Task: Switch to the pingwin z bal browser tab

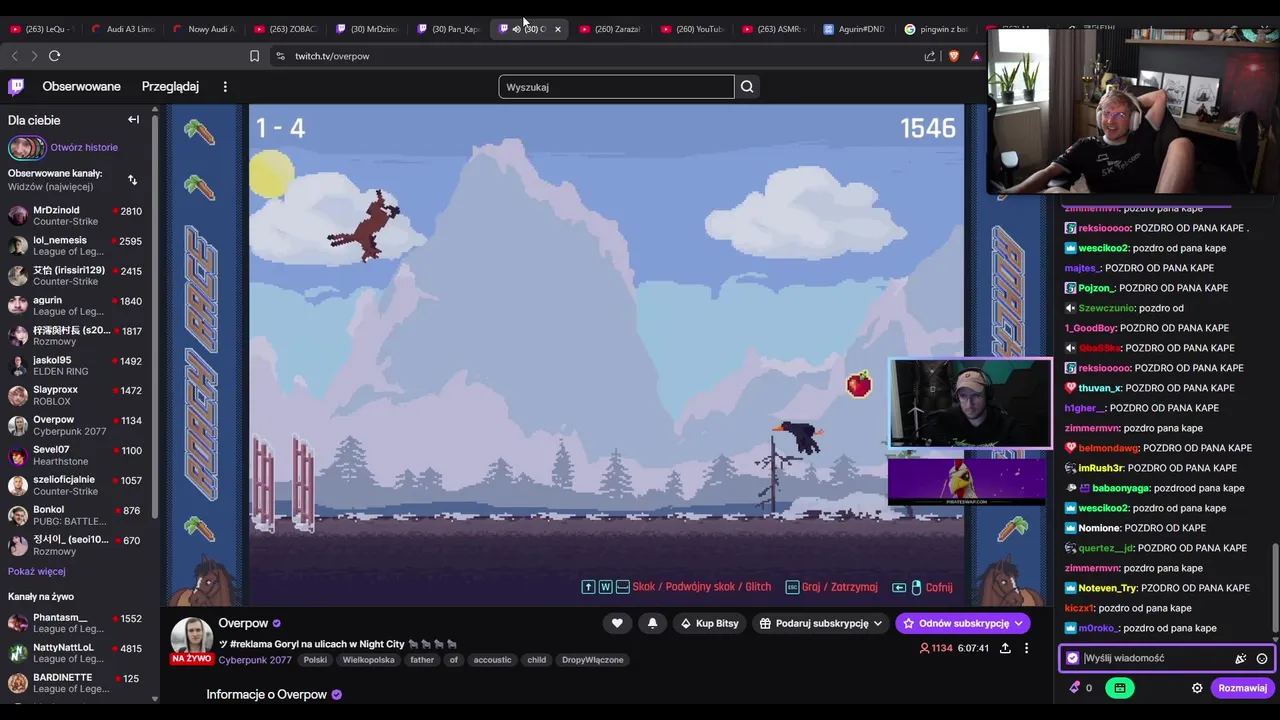Action: pyautogui.click(x=936, y=29)
